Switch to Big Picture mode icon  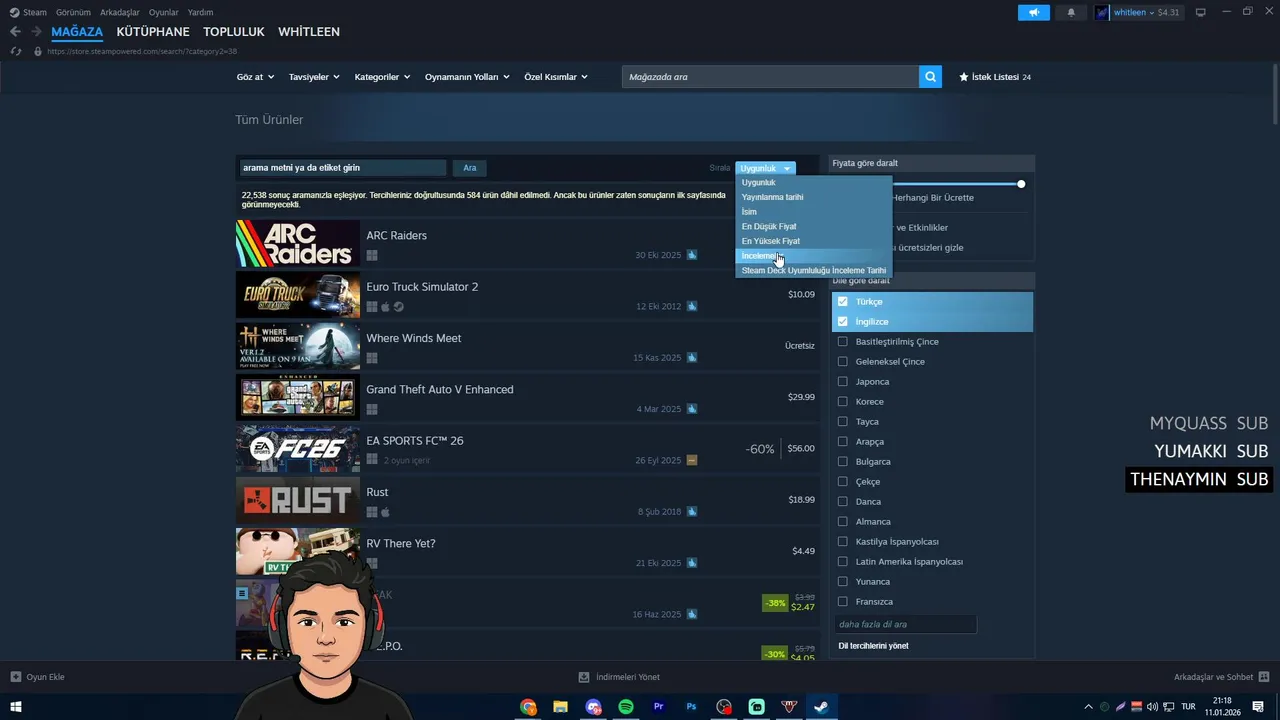(1201, 12)
